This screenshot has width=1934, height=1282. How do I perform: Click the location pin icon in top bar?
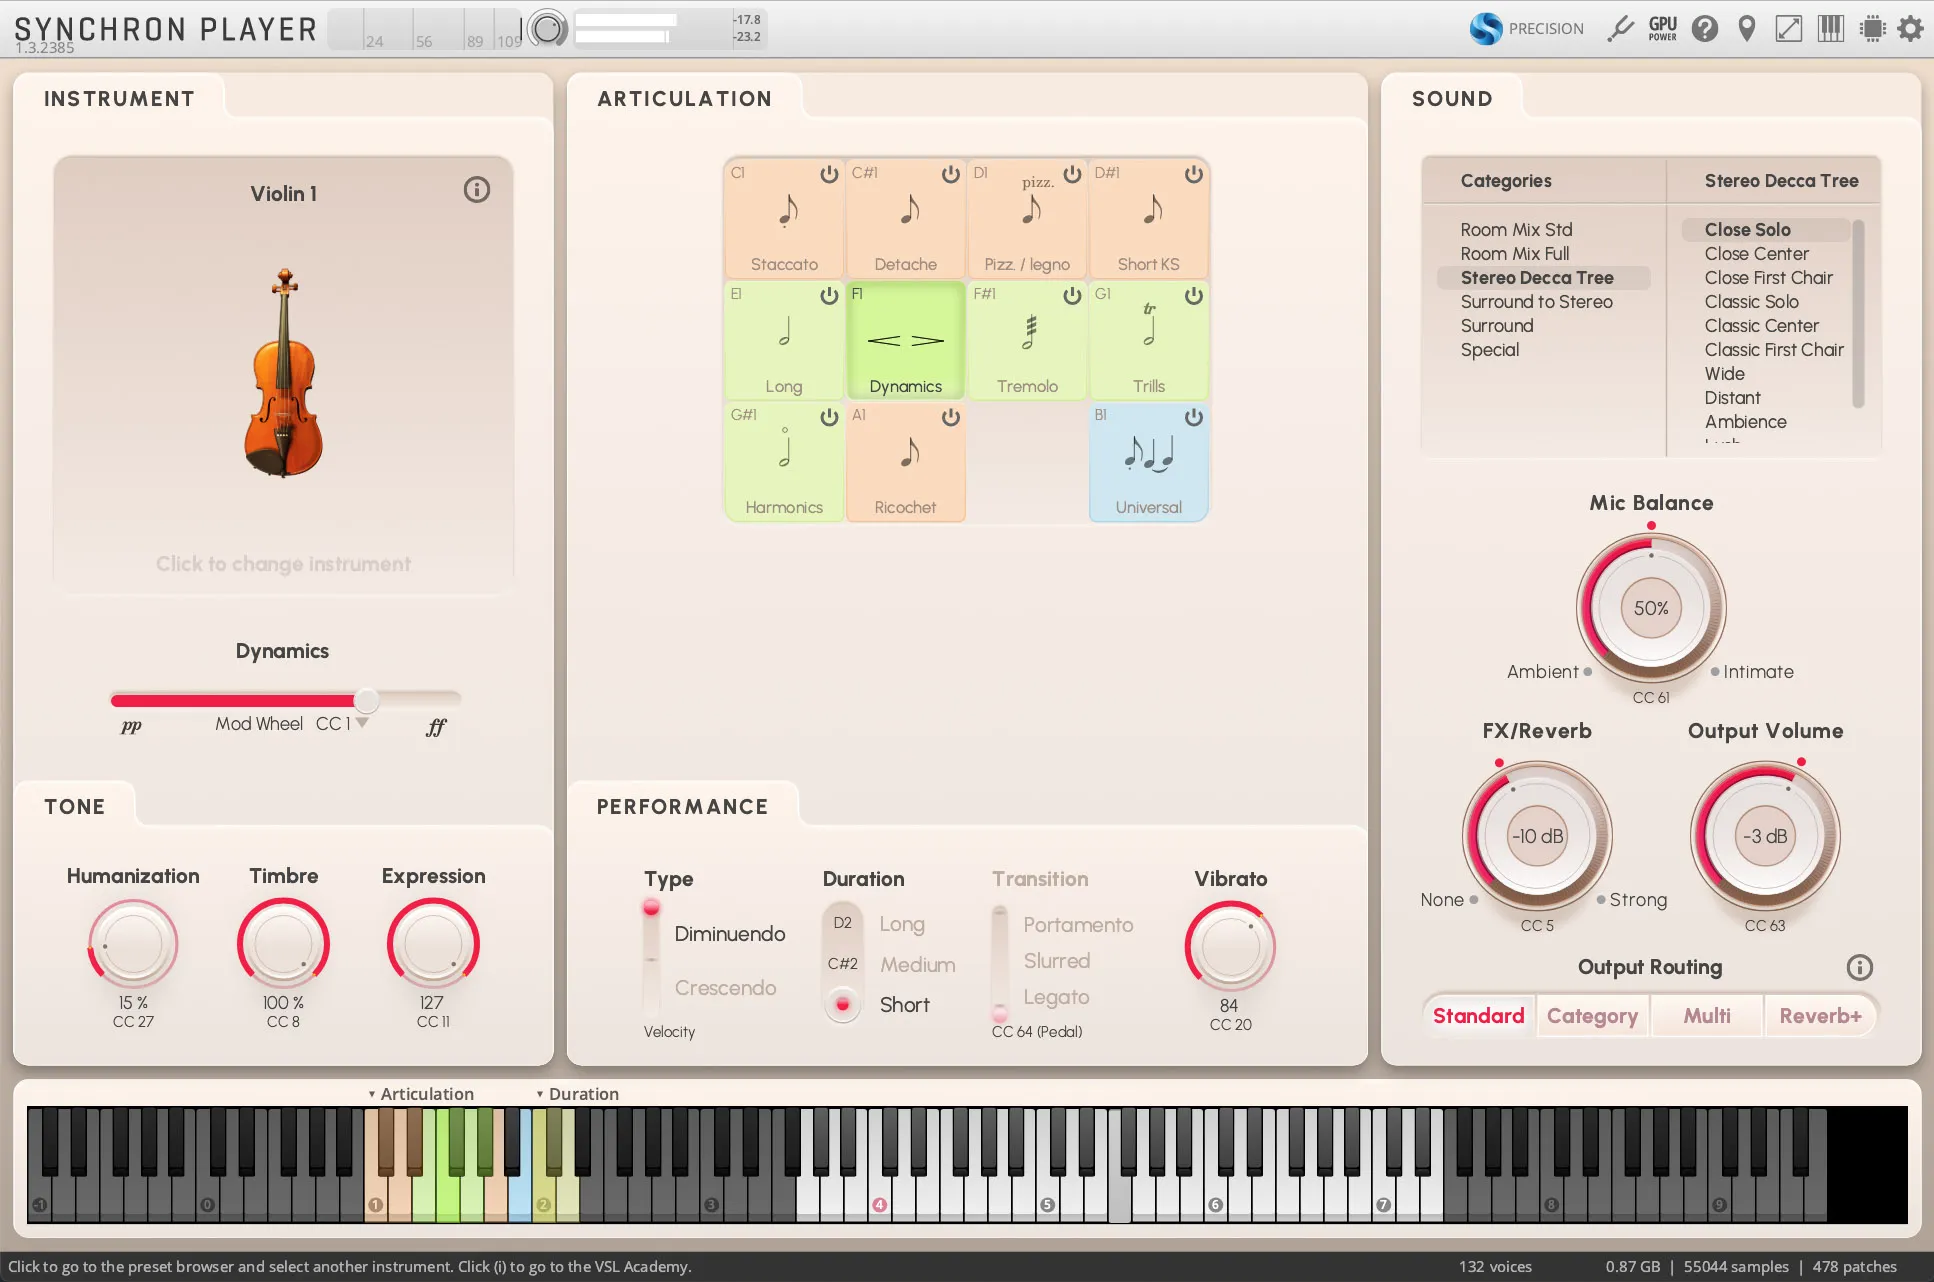[x=1747, y=29]
